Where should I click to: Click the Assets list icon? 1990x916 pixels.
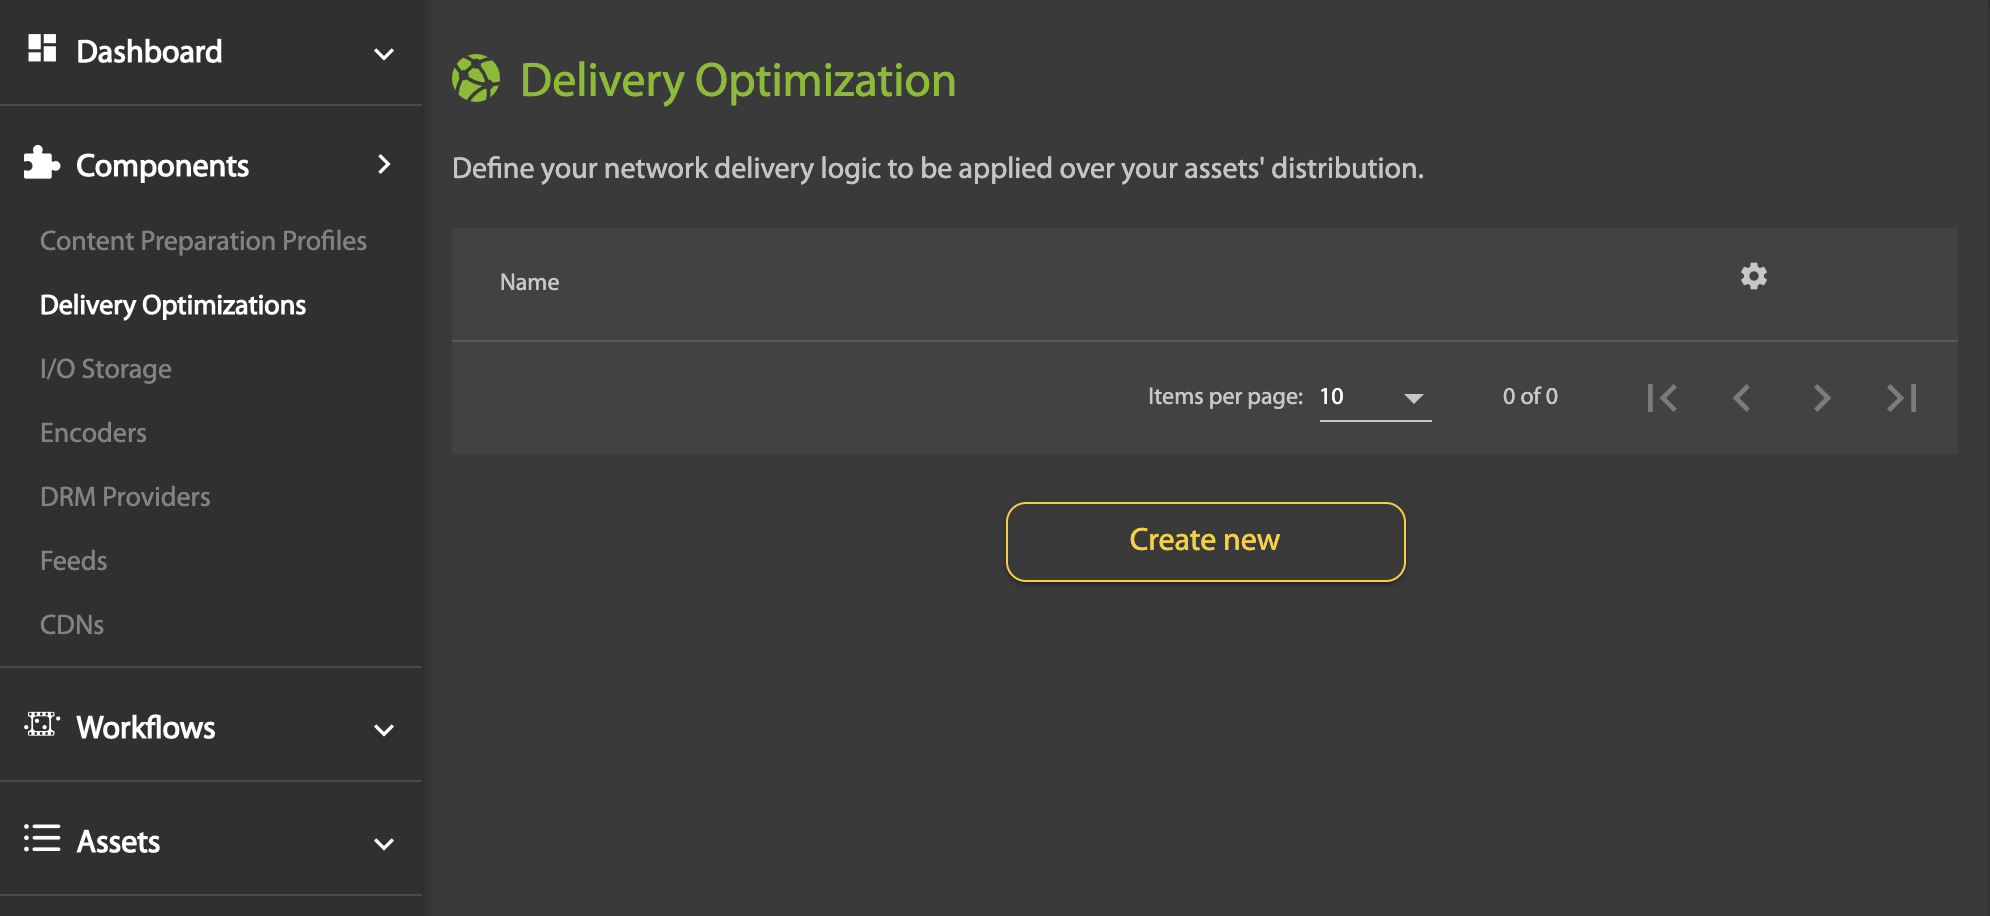pos(42,838)
